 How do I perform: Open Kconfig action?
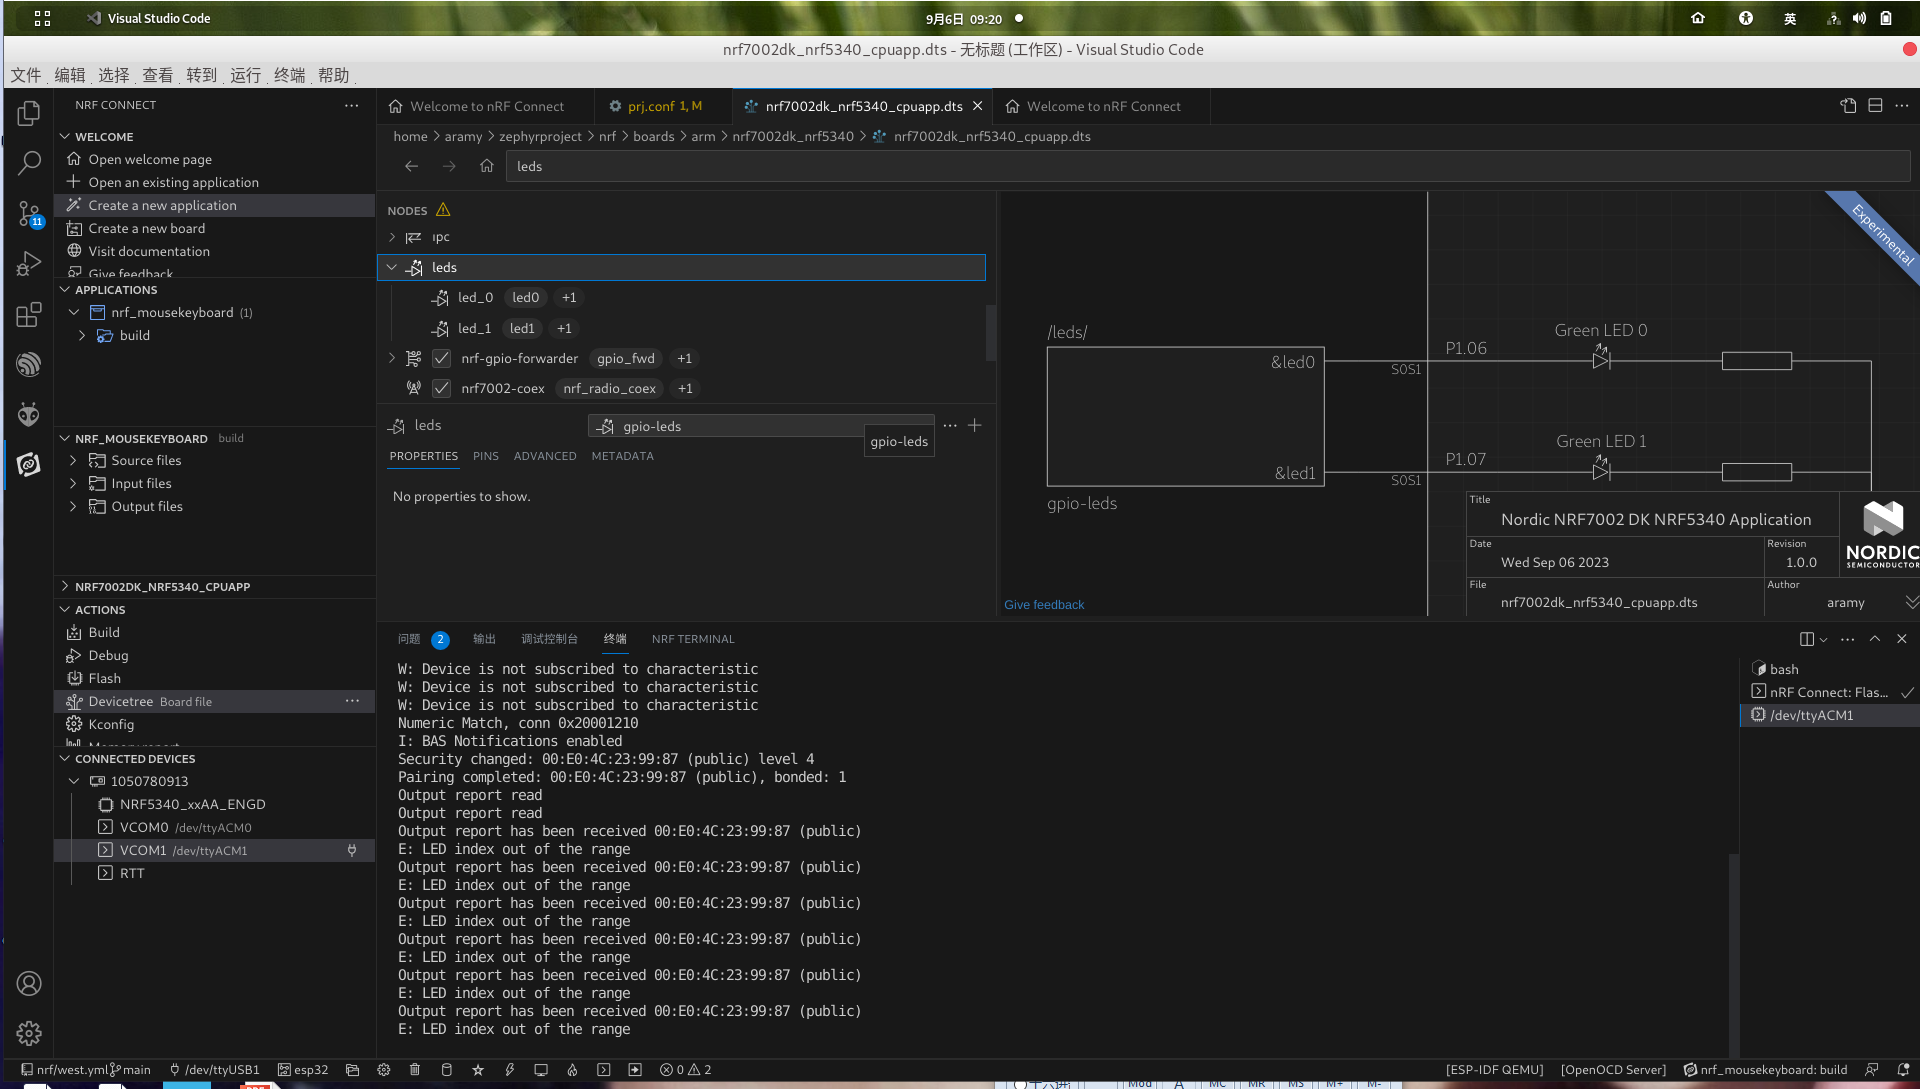coord(111,725)
